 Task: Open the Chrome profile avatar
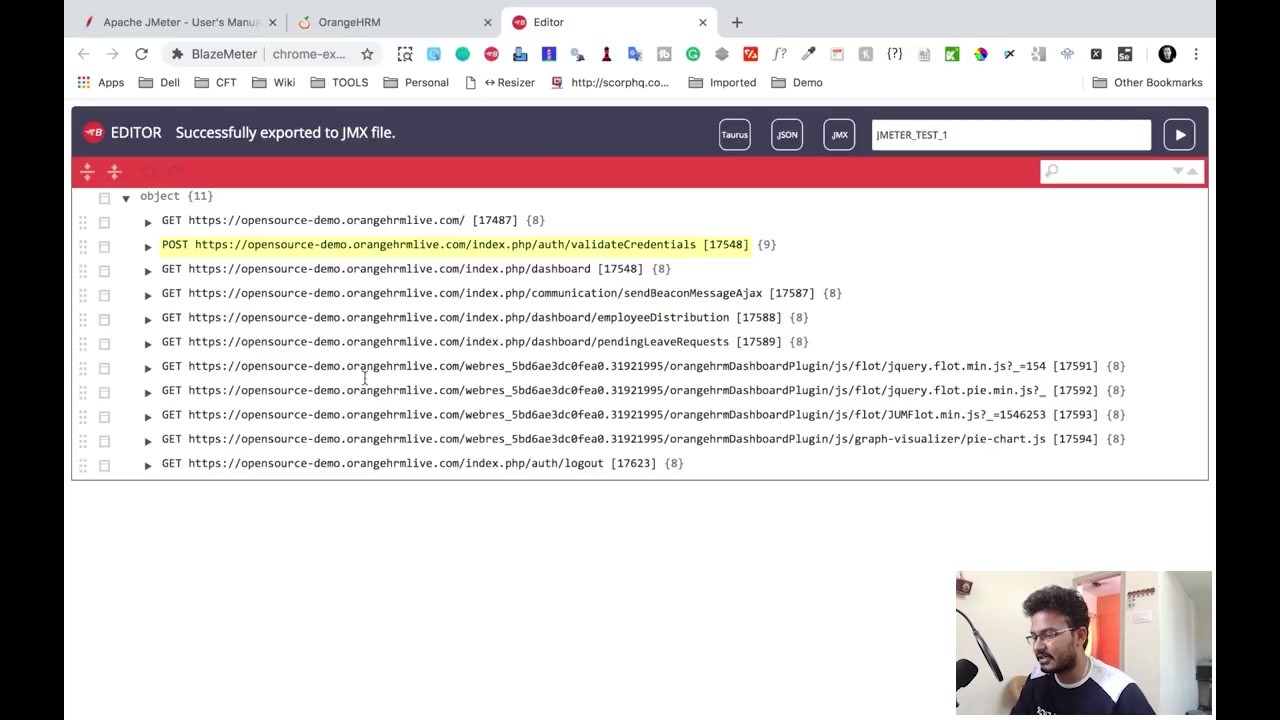[1167, 54]
